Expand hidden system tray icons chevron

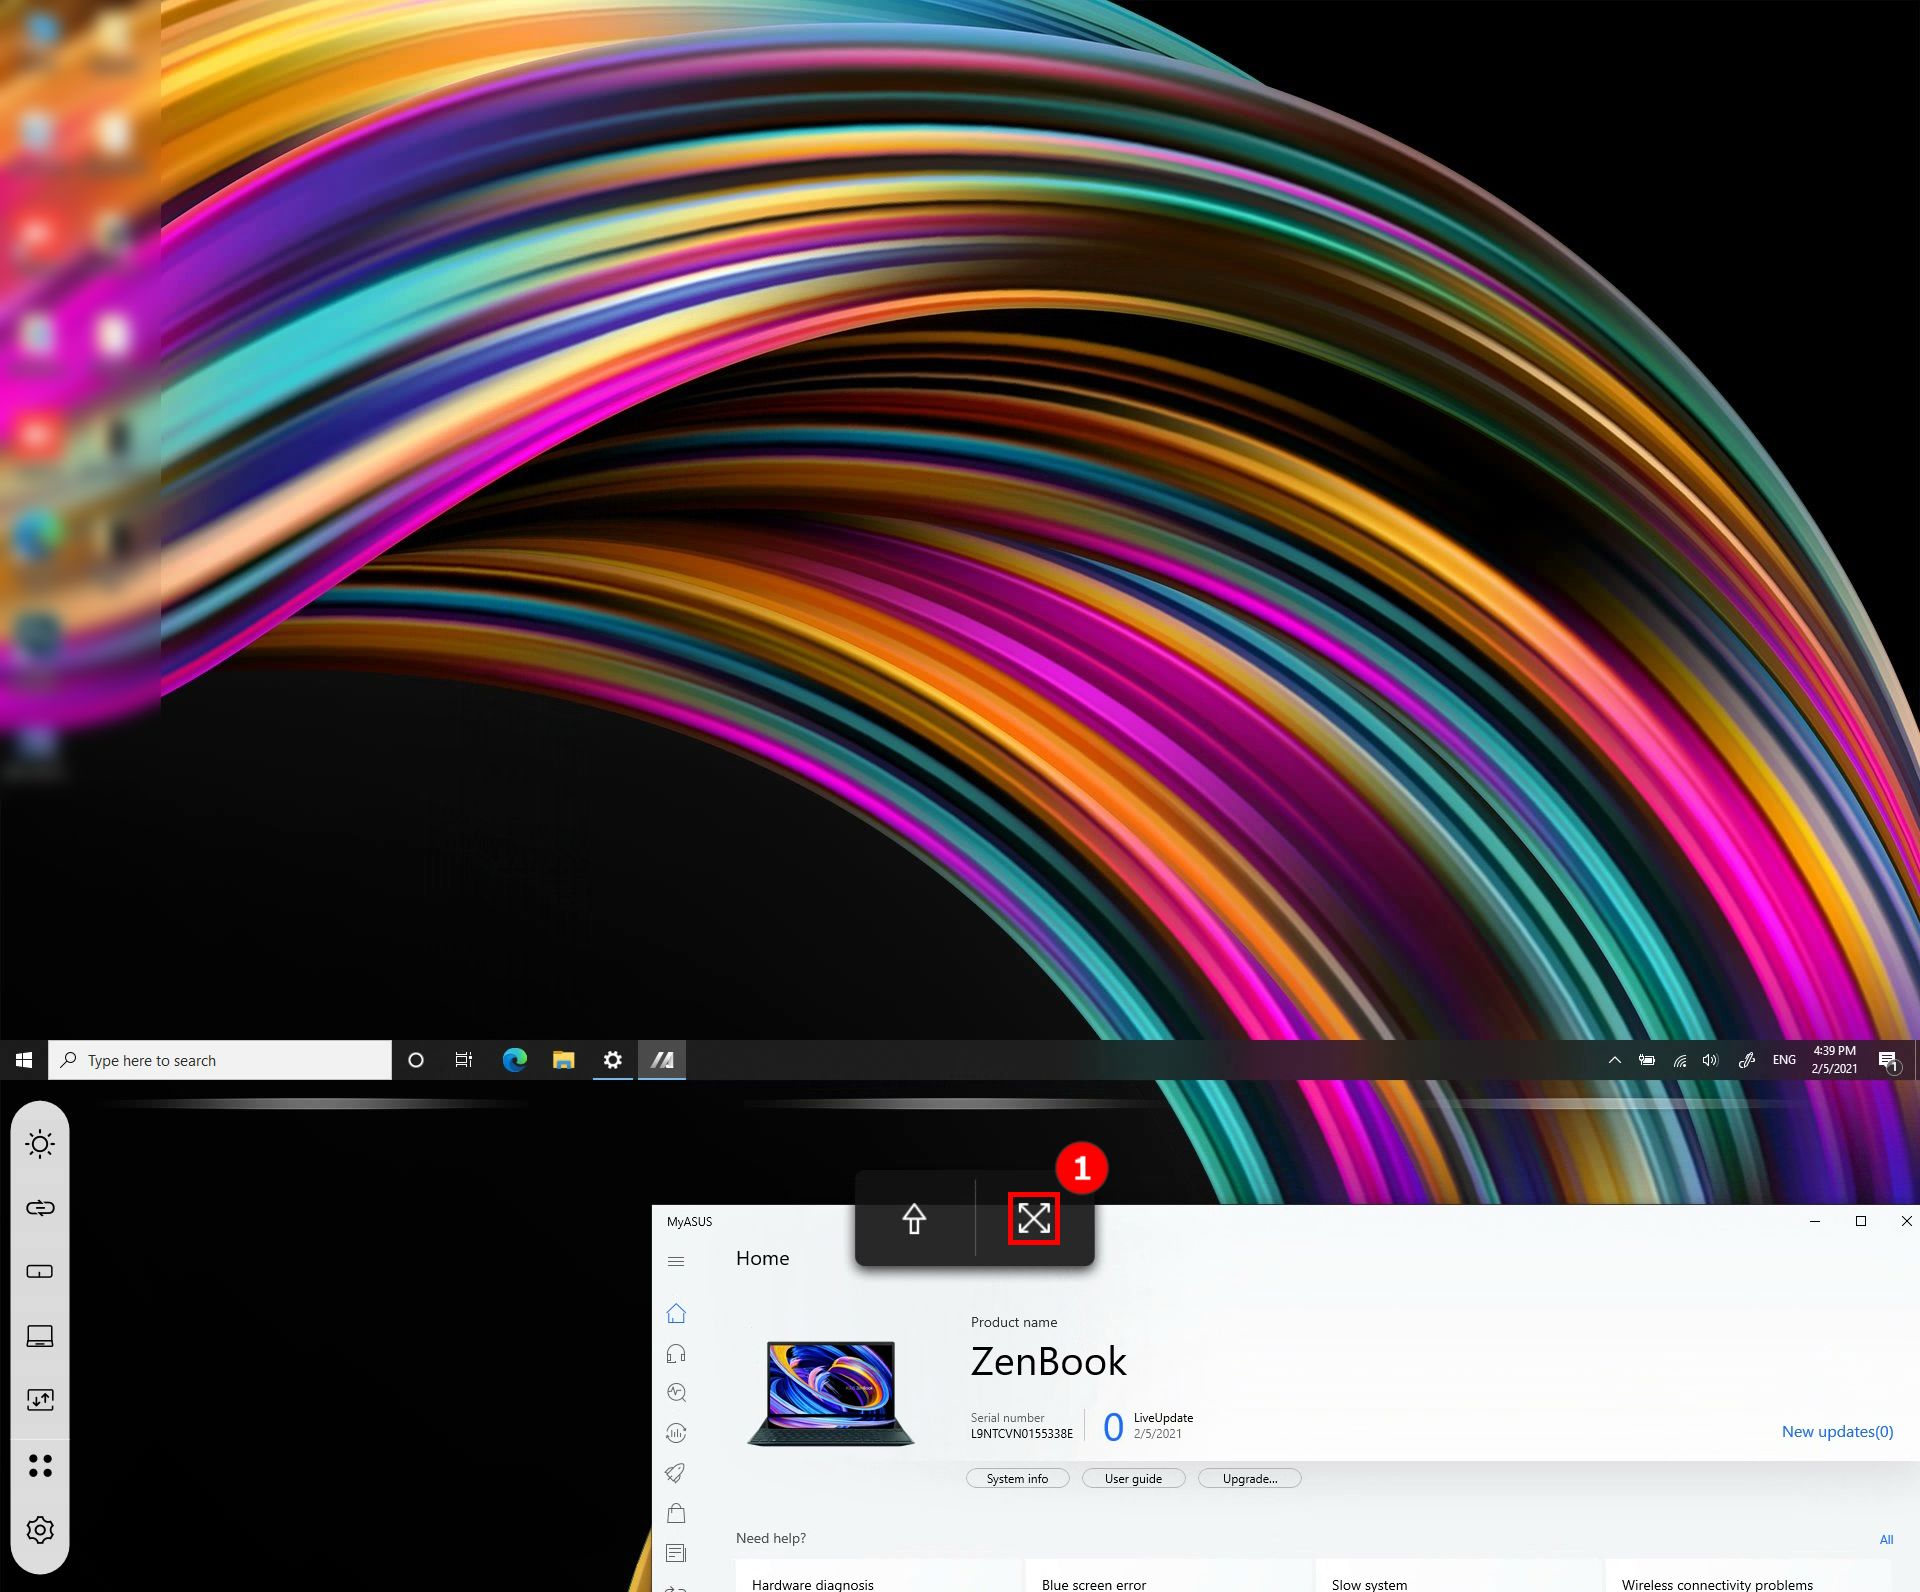pyautogui.click(x=1614, y=1060)
